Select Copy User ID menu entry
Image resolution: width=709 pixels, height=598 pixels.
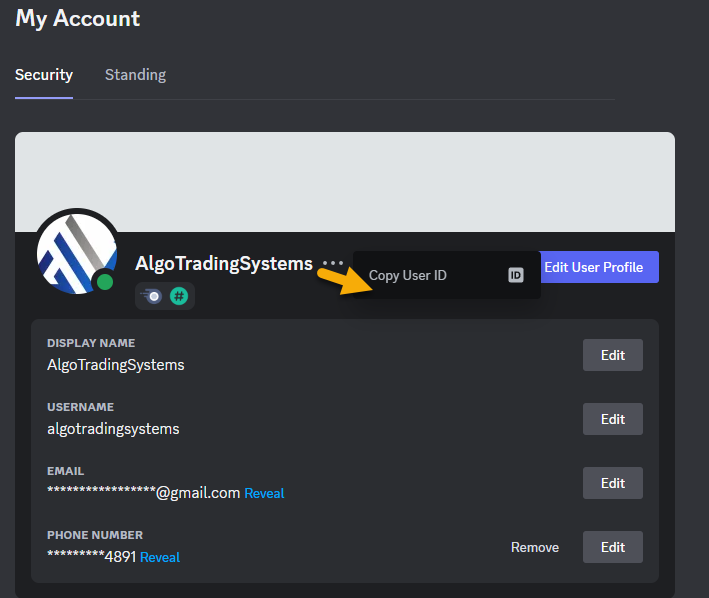click(408, 275)
